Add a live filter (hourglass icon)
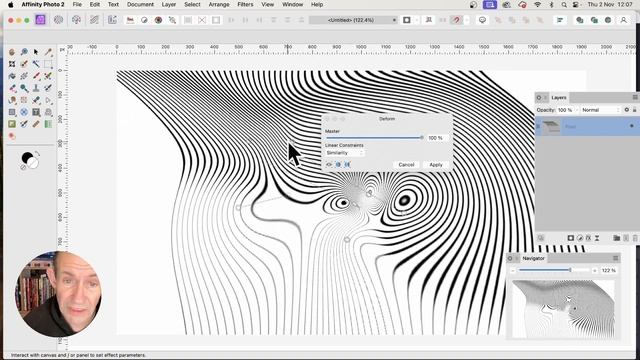Image resolution: width=640 pixels, height=360 pixels. coord(597,238)
